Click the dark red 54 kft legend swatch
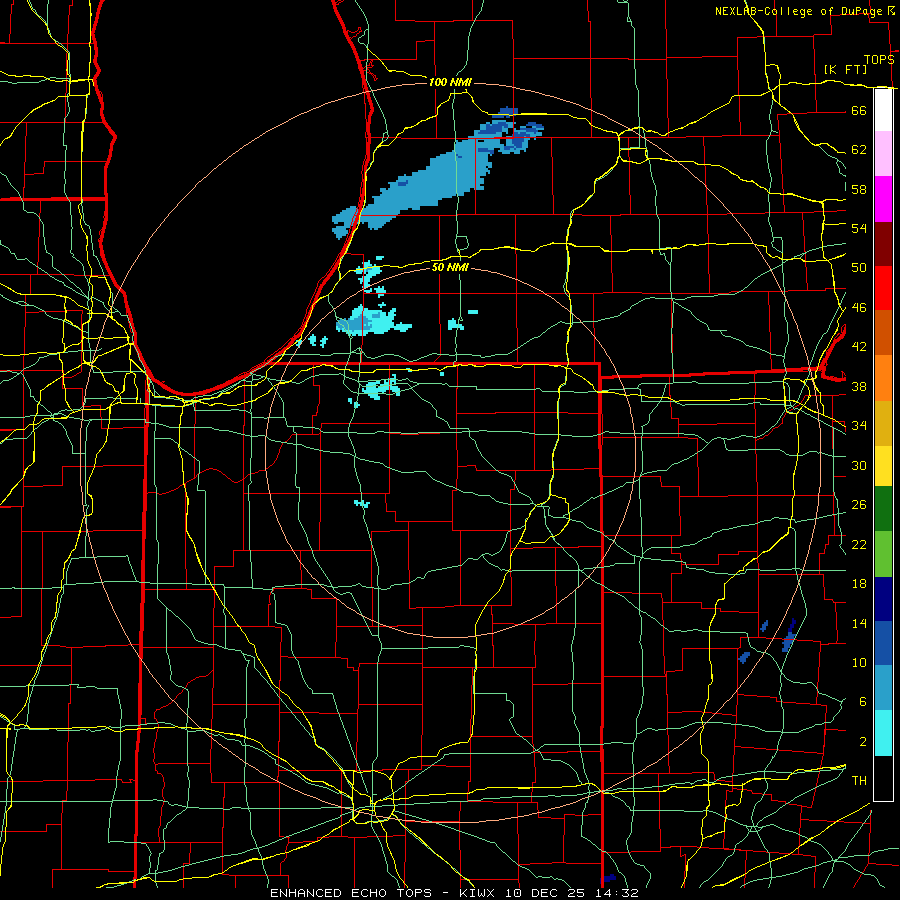900x900 pixels. click(883, 244)
